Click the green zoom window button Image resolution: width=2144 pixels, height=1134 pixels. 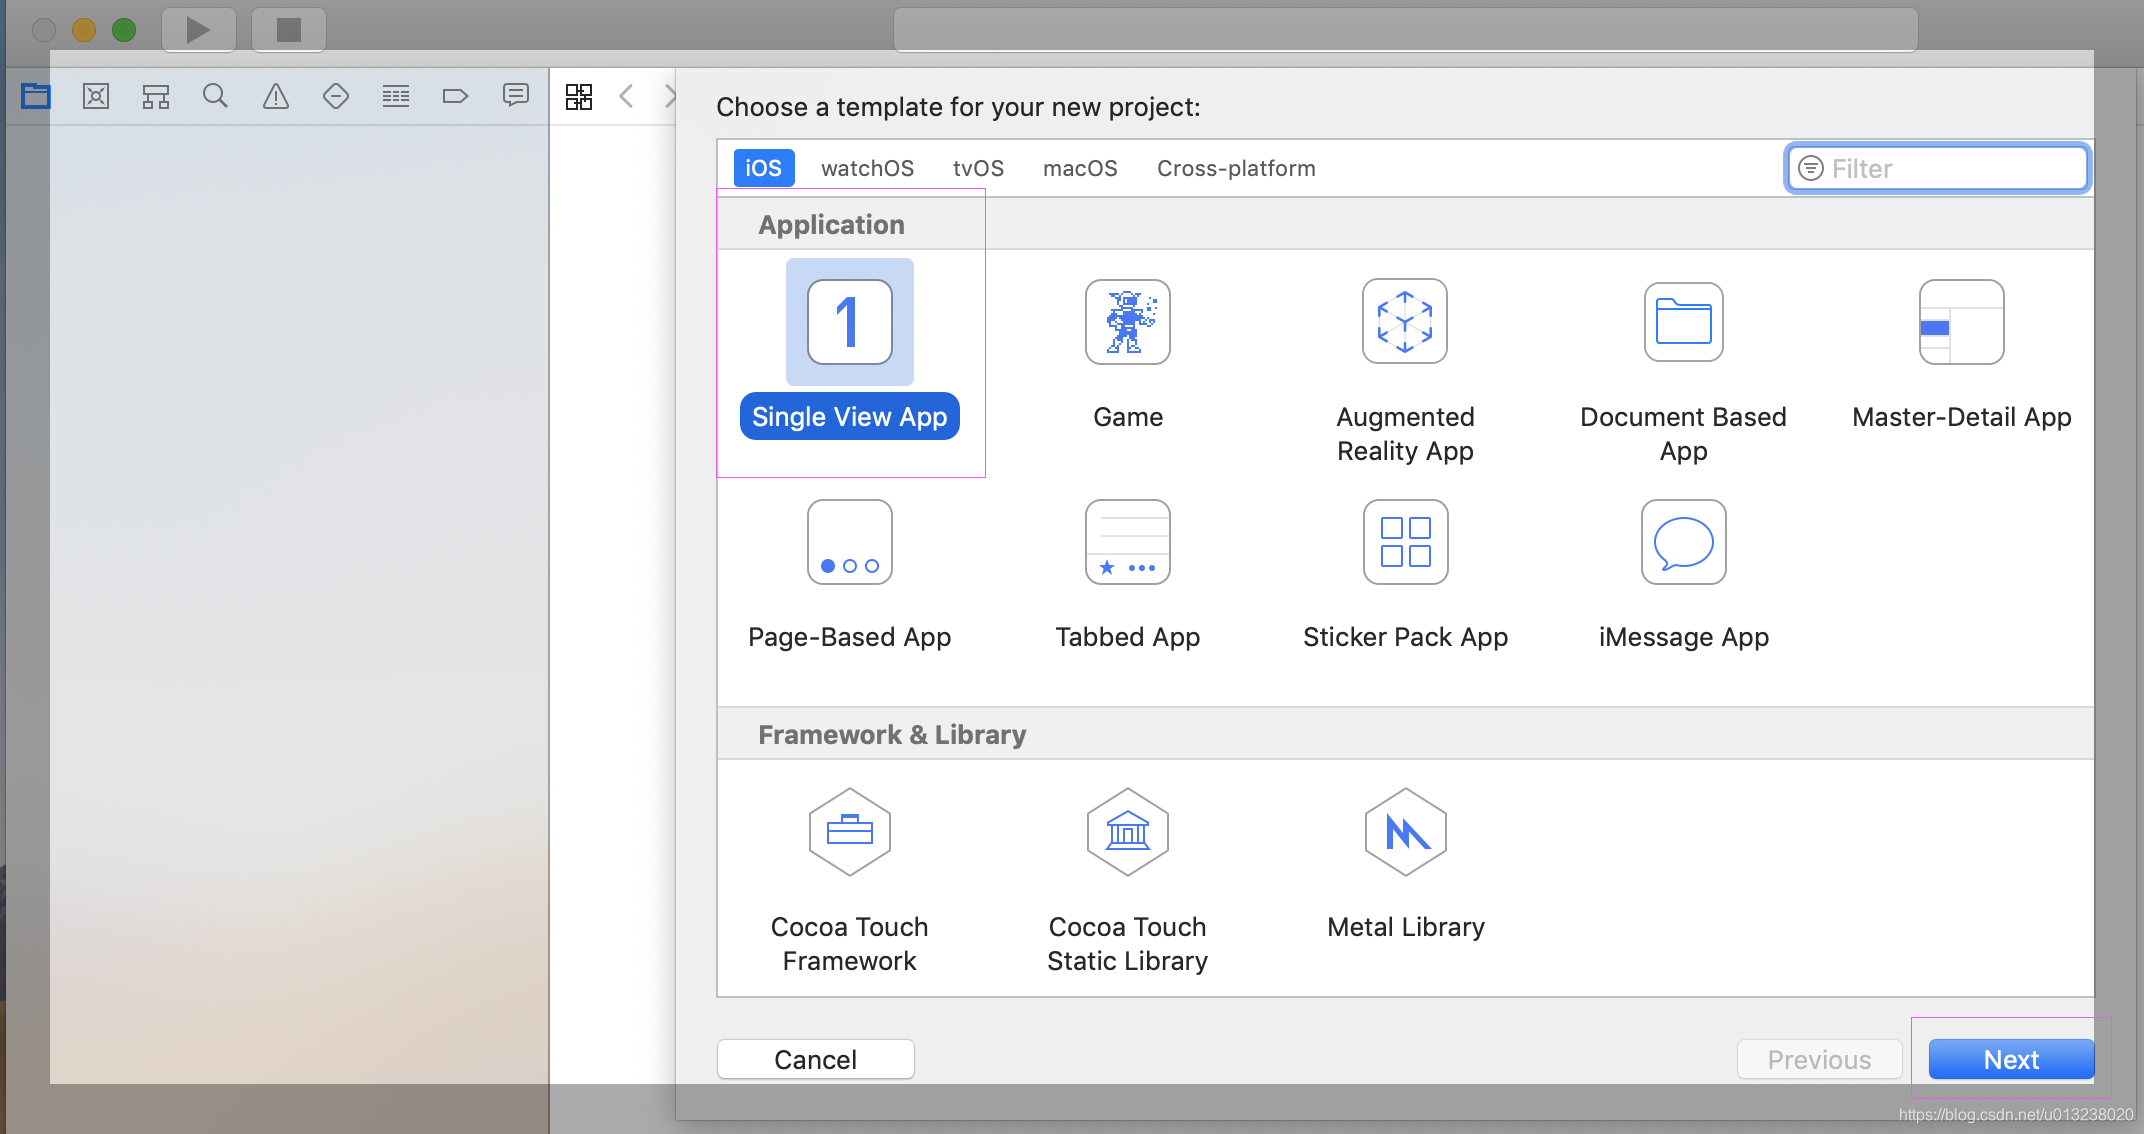tap(124, 30)
